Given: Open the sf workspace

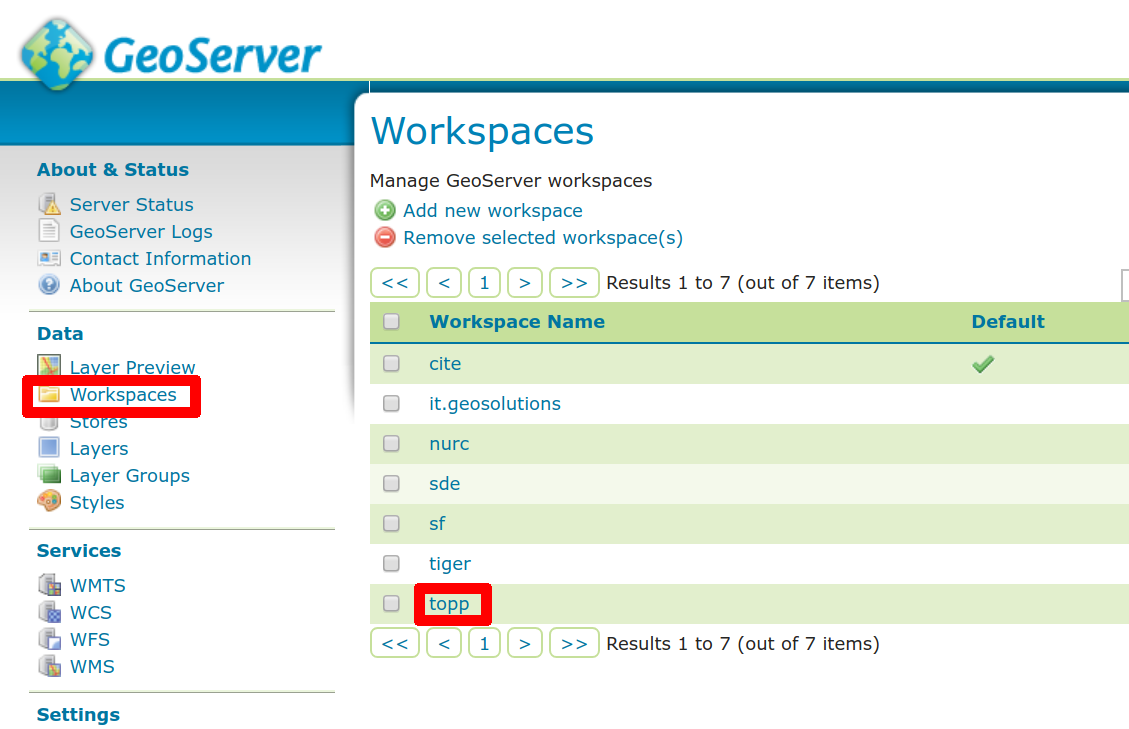Looking at the screenshot, I should coord(437,524).
